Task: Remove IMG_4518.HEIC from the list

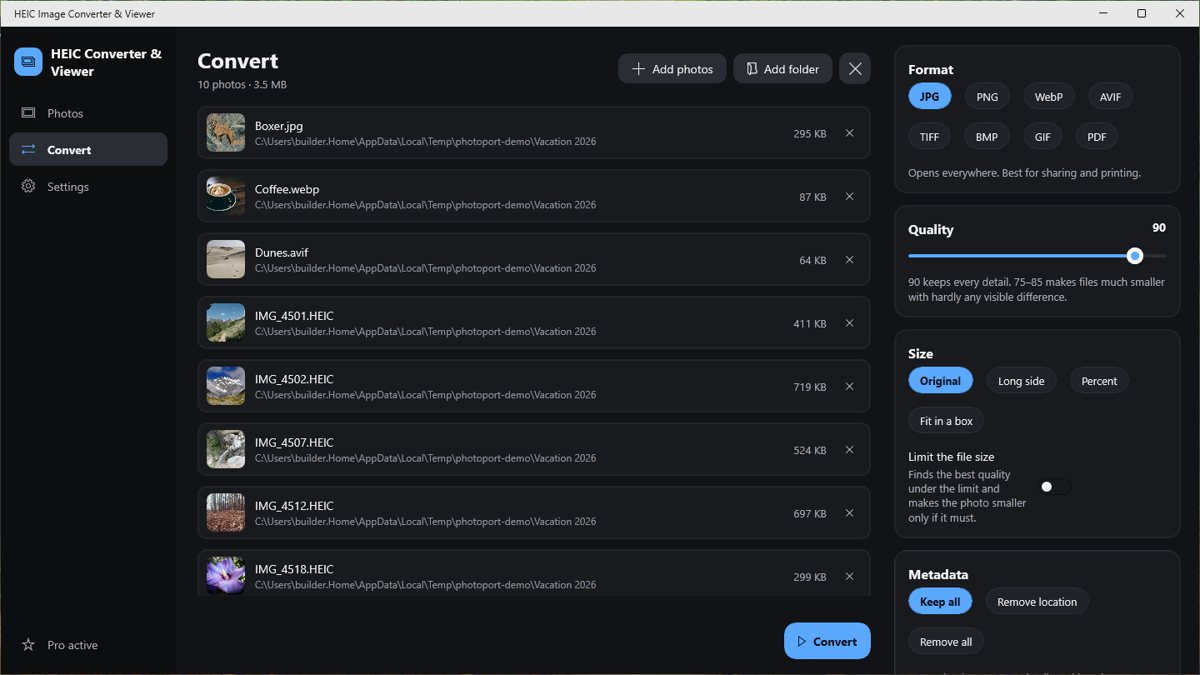Action: pos(849,576)
